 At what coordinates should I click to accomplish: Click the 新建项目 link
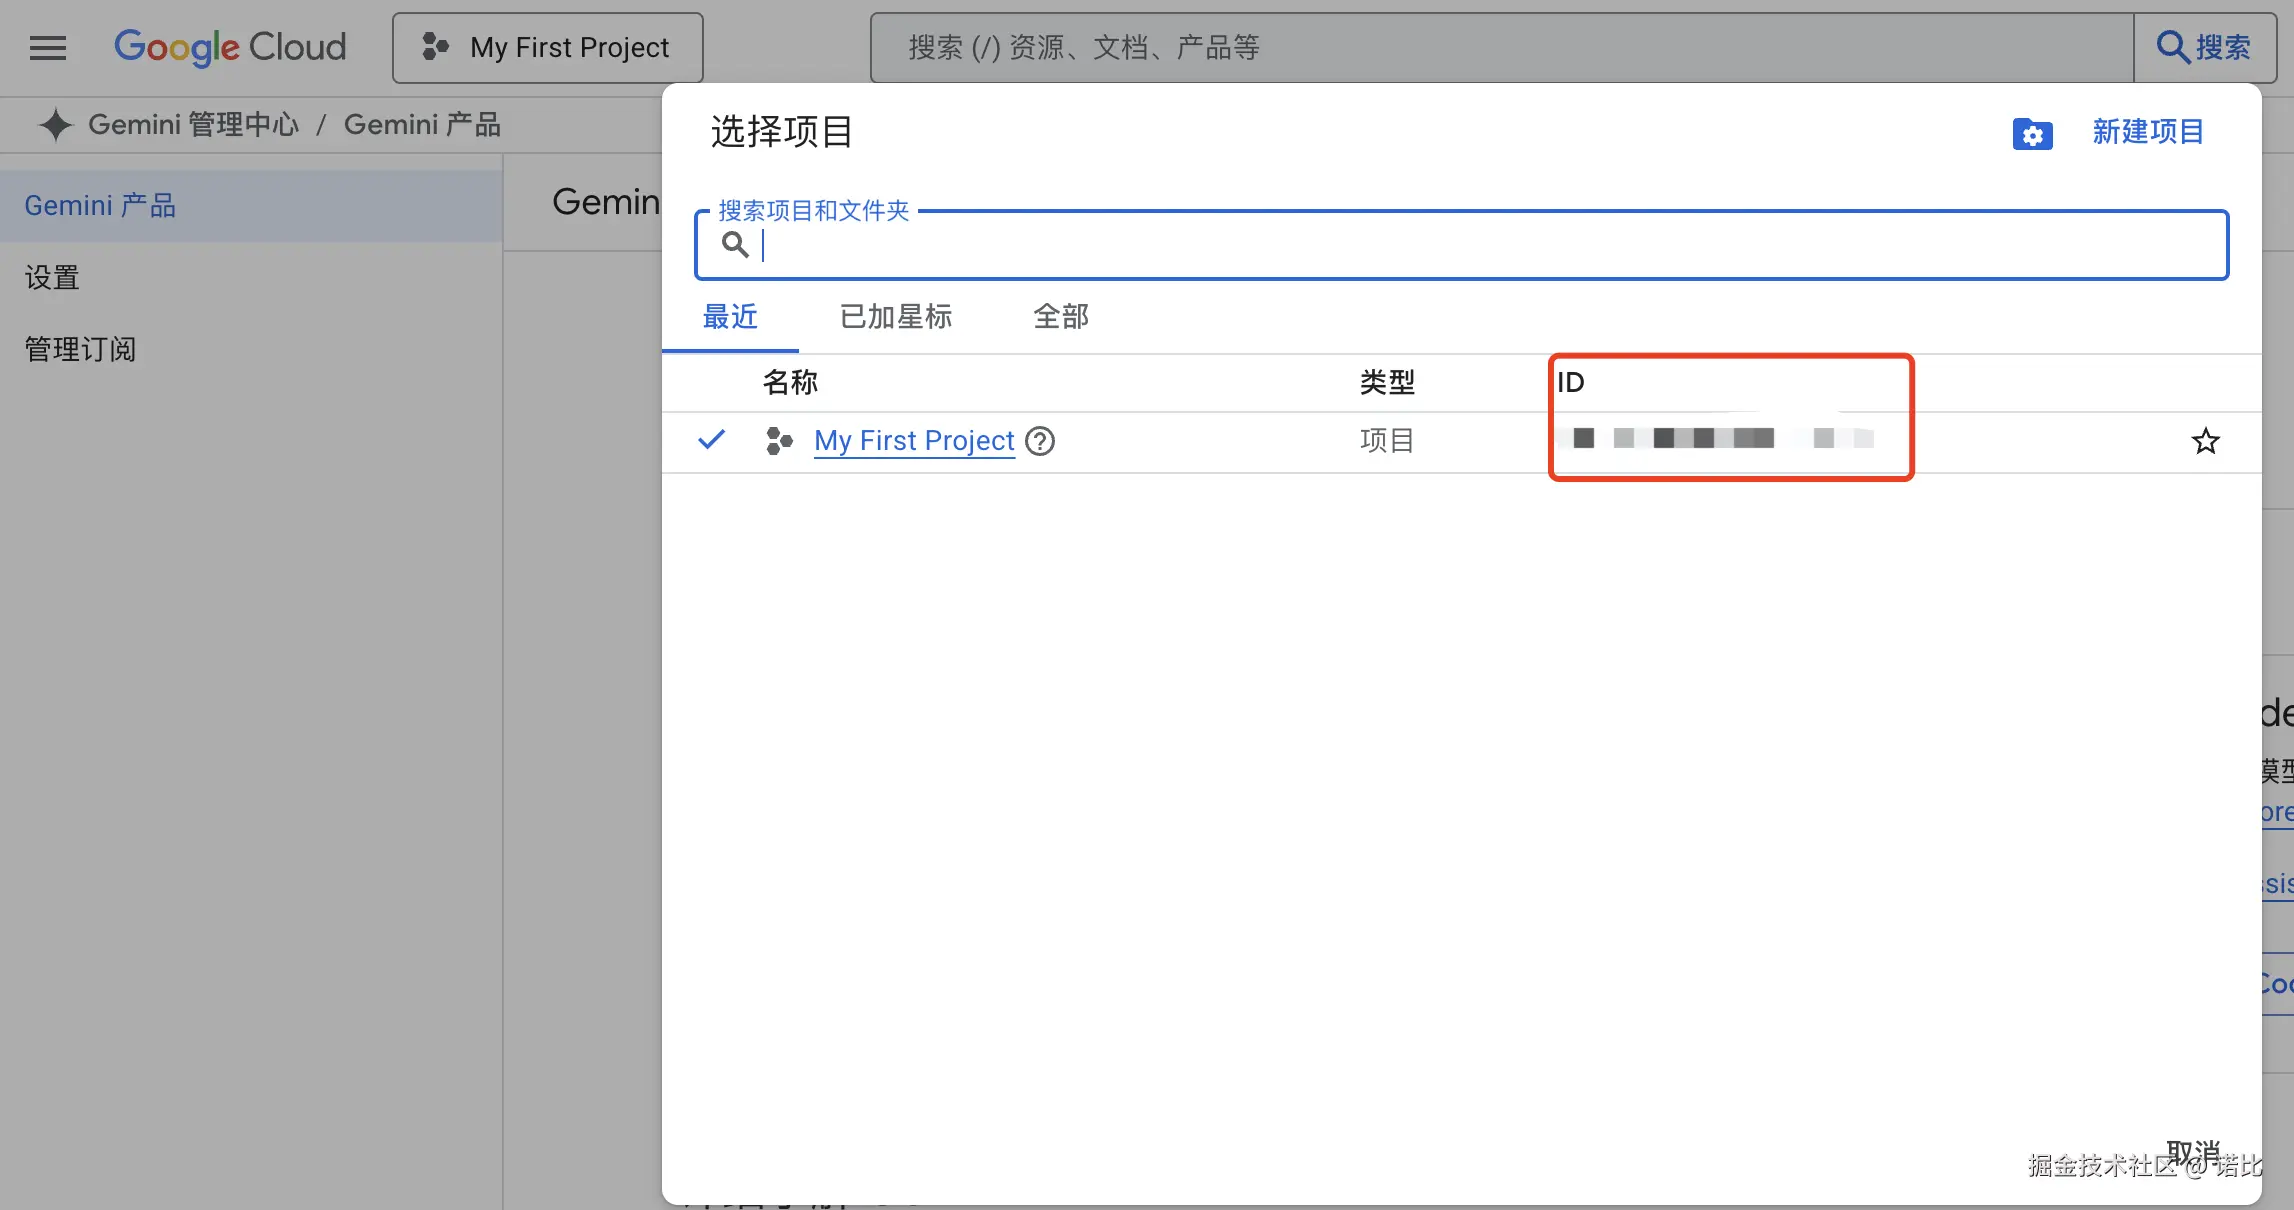coord(2147,132)
